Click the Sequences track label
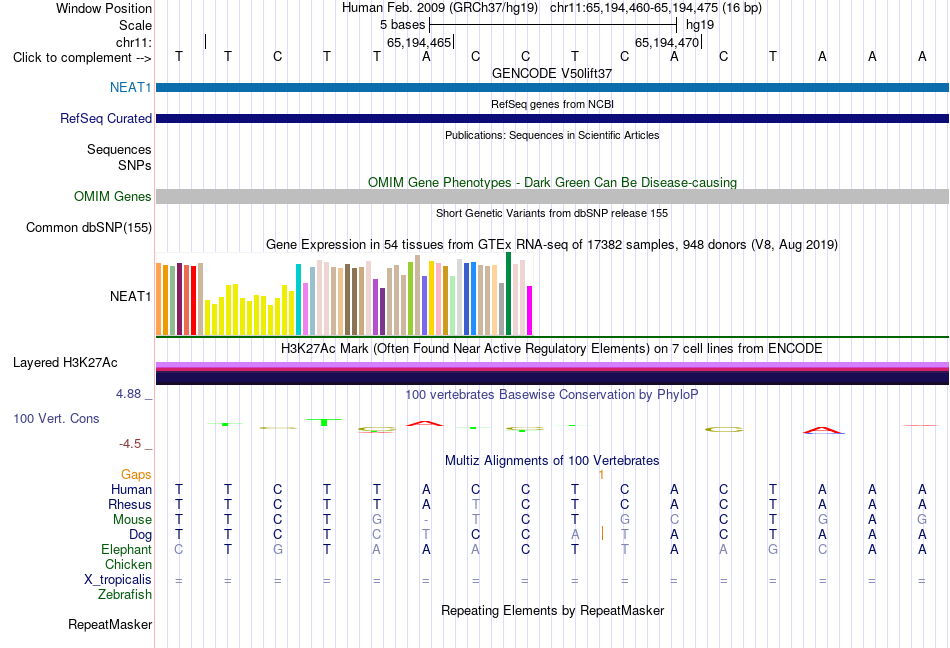Image resolution: width=950 pixels, height=648 pixels. tap(119, 150)
